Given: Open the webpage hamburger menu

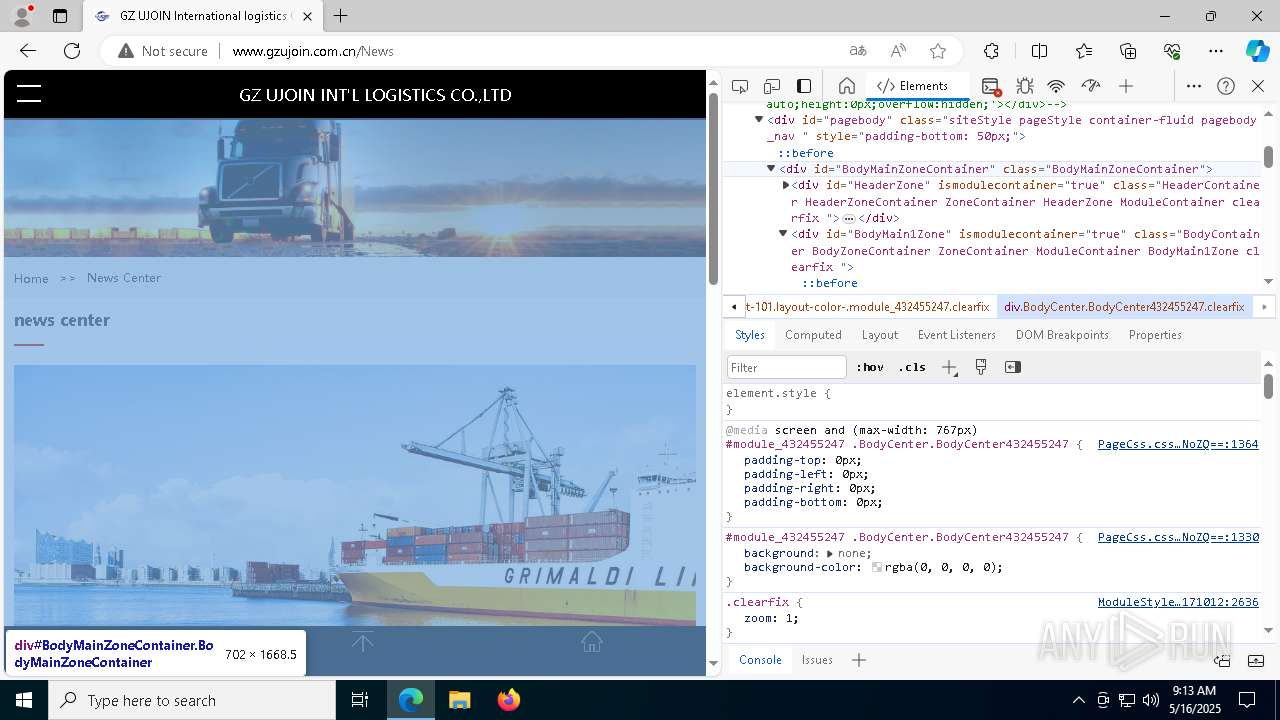Looking at the screenshot, I should [29, 94].
